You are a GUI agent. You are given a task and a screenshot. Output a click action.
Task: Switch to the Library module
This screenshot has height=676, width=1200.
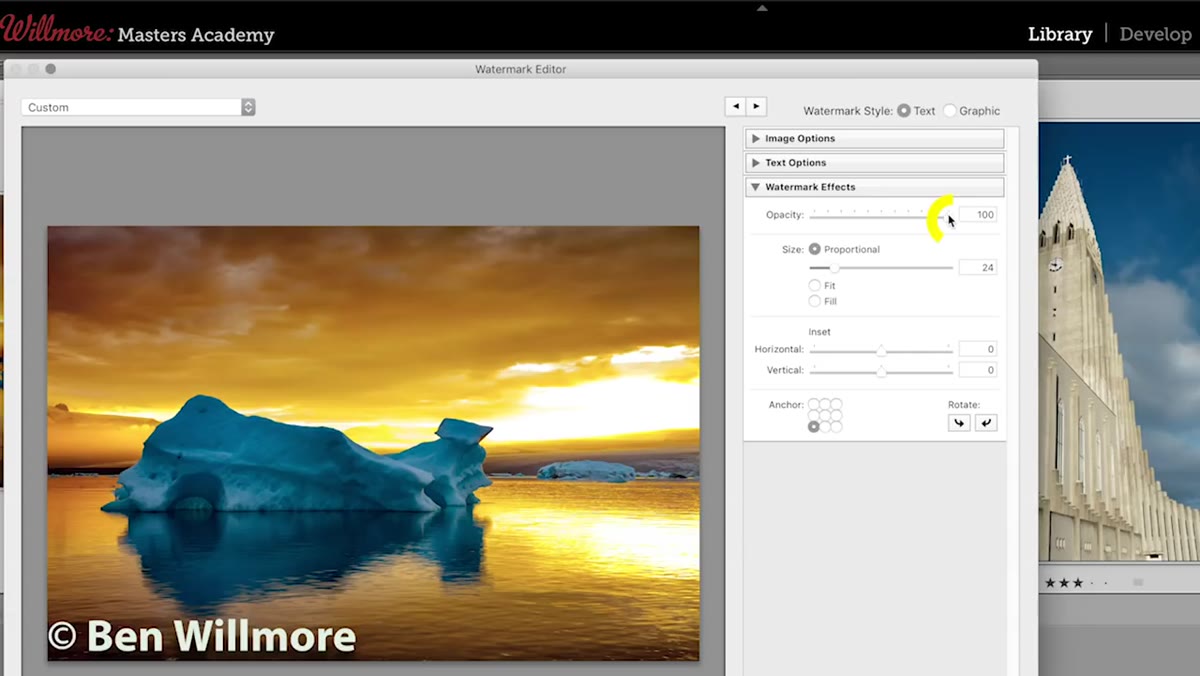tap(1060, 34)
